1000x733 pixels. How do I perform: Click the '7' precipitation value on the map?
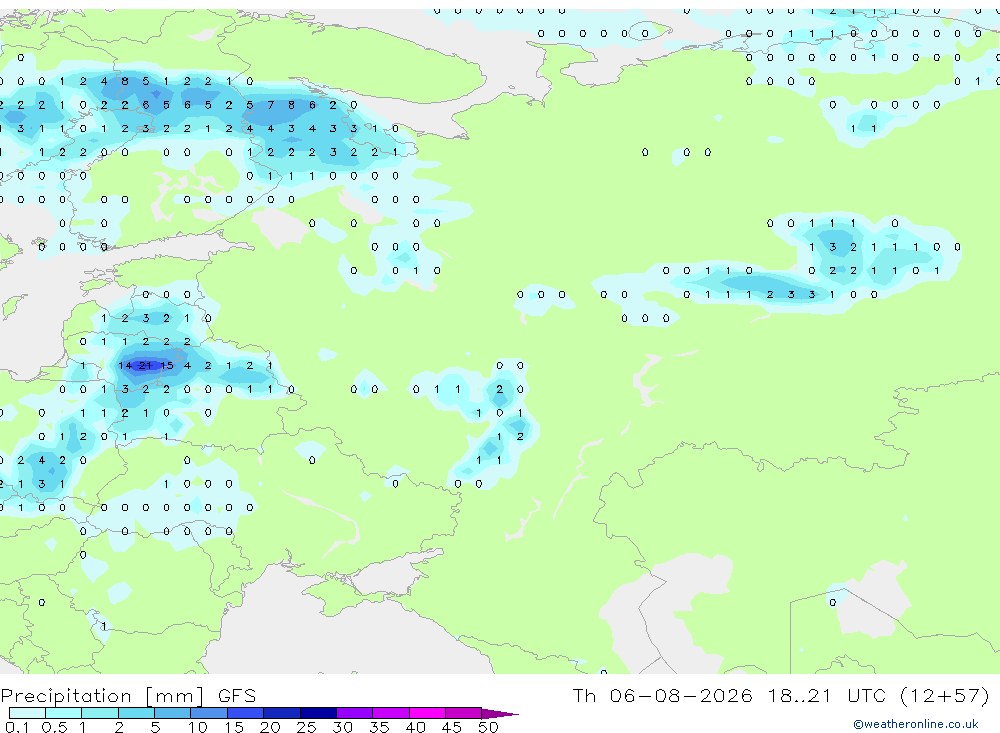click(270, 105)
